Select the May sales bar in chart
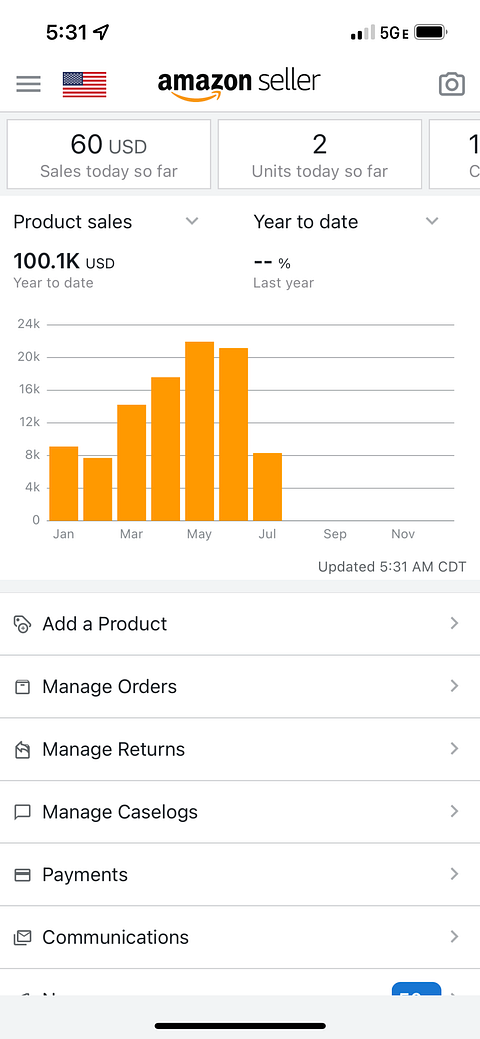Viewport: 480px width, 1039px height. pos(200,431)
